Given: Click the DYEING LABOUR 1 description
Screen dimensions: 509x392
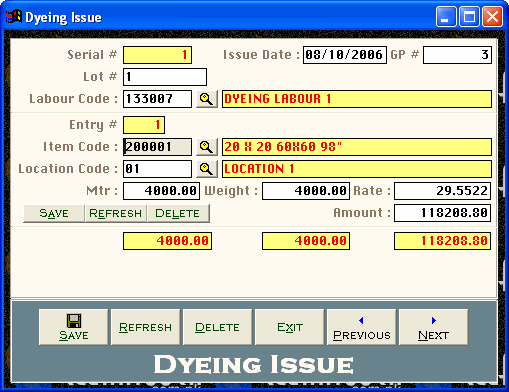Looking at the screenshot, I should tap(357, 99).
